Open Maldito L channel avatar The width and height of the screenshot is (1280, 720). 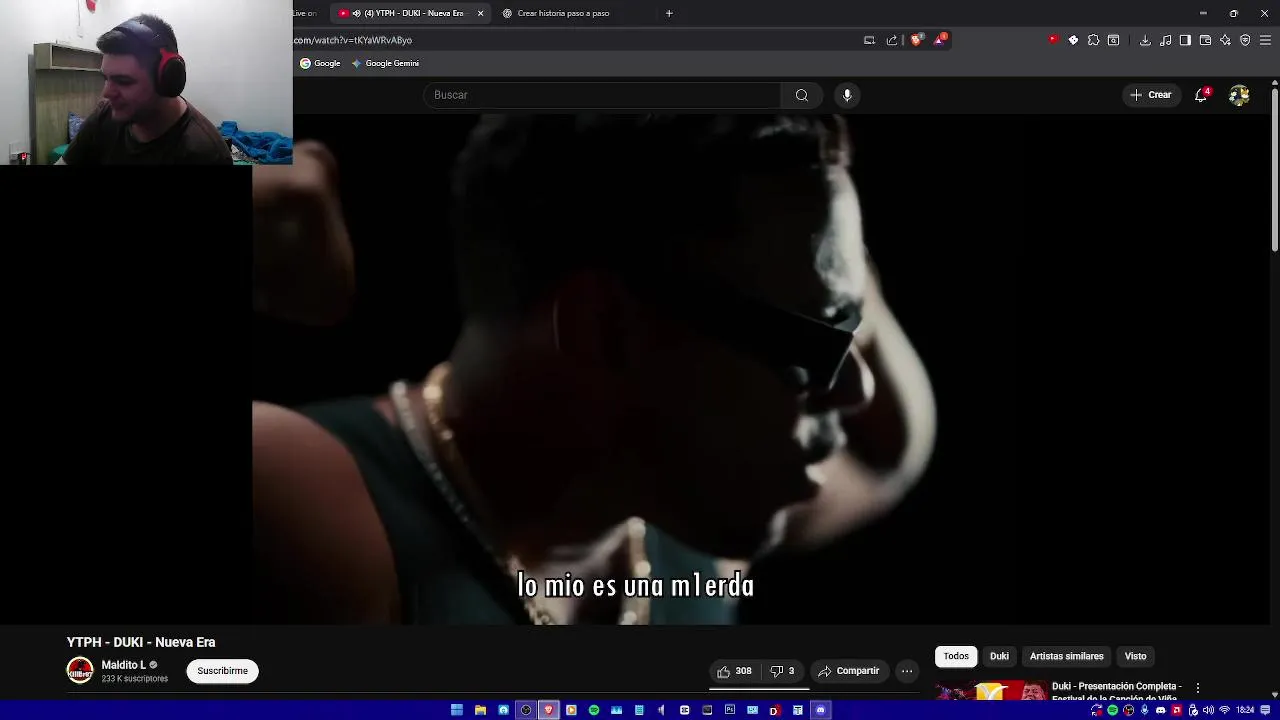80,670
